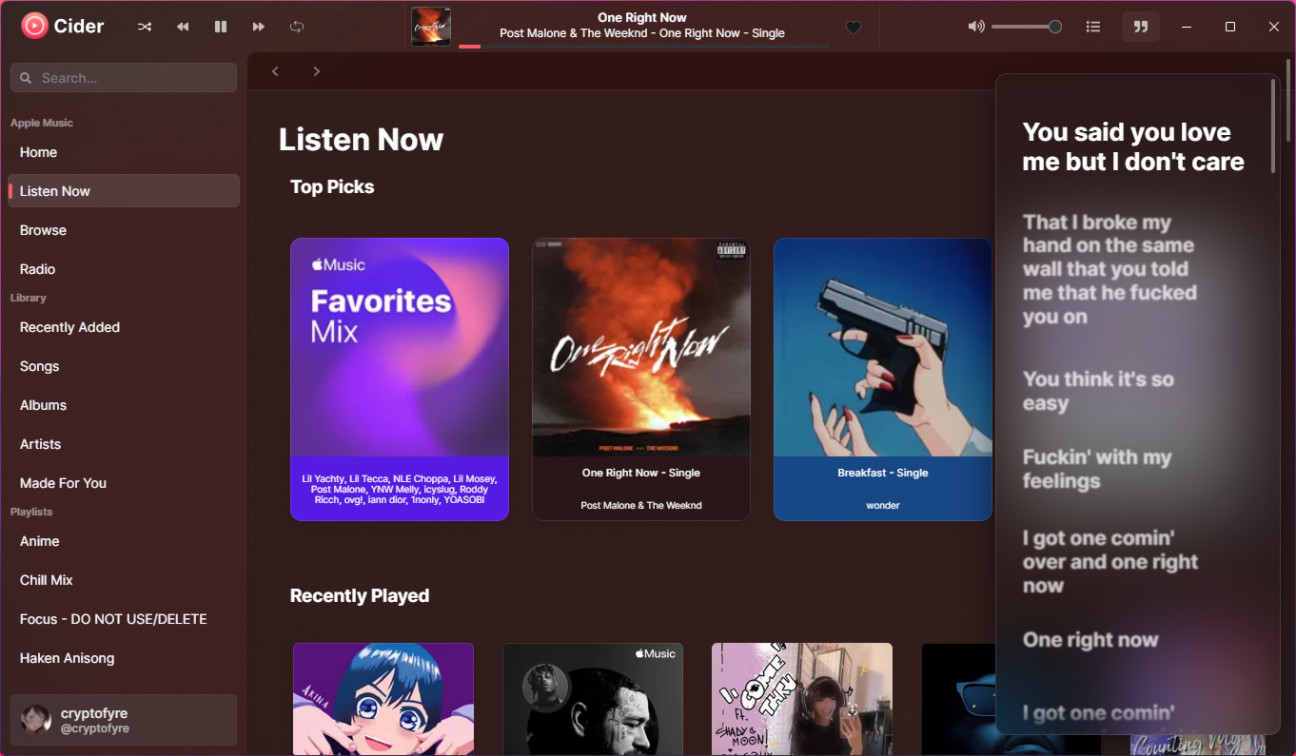The width and height of the screenshot is (1296, 756).
Task: Click the main page scrollbar
Action: (1288, 100)
